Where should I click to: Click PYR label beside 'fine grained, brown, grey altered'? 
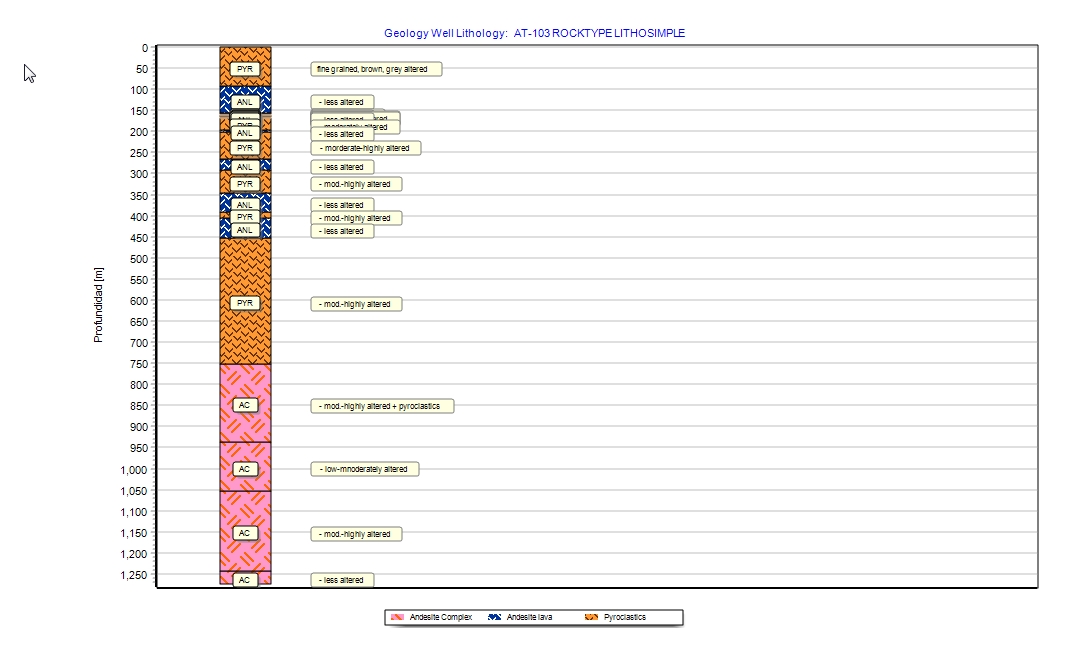pyautogui.click(x=245, y=69)
